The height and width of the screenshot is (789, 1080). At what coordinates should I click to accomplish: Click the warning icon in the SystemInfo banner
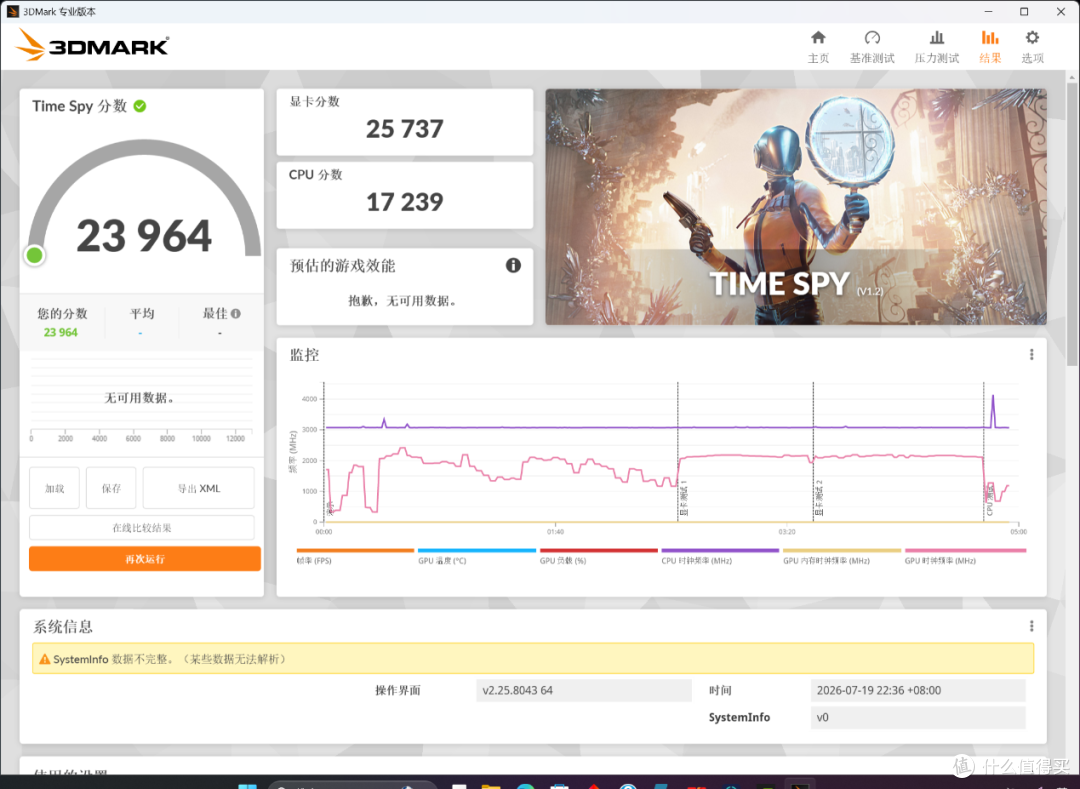(x=45, y=659)
